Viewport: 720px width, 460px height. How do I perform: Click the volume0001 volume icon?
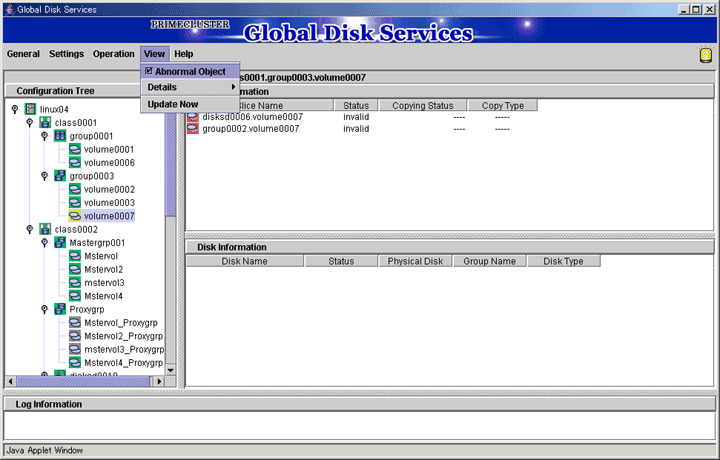(x=74, y=149)
